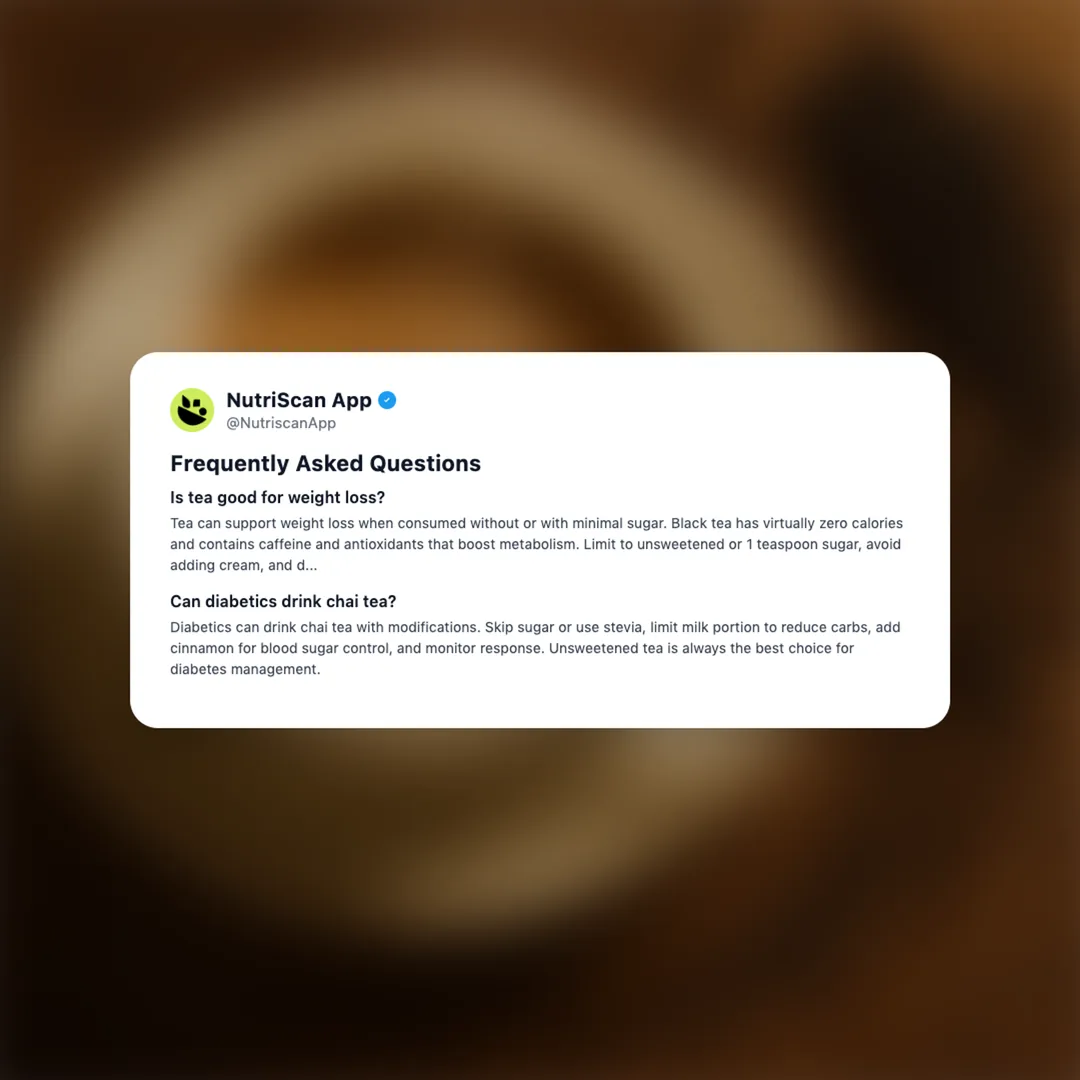Click the word "stevia" in the answer
Image resolution: width=1080 pixels, height=1080 pixels.
point(623,627)
